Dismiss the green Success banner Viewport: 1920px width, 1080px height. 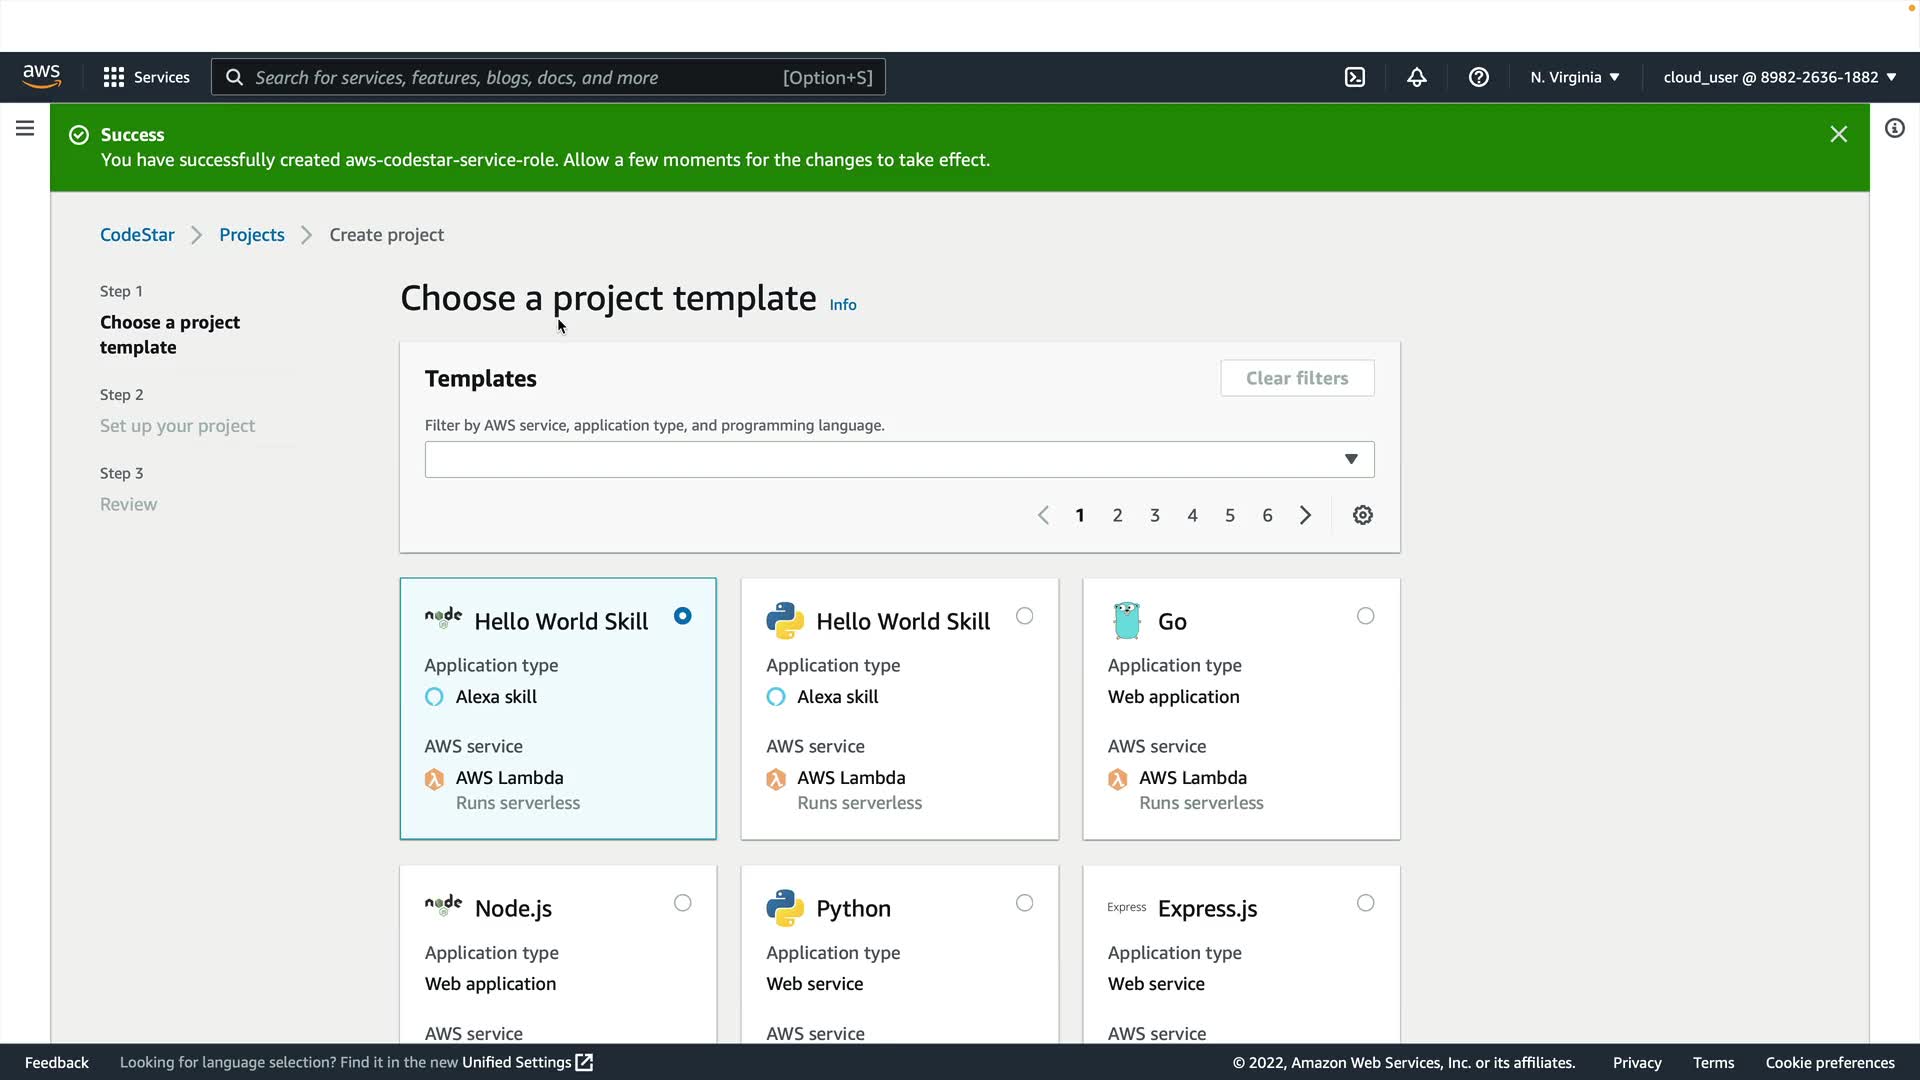(x=1839, y=134)
